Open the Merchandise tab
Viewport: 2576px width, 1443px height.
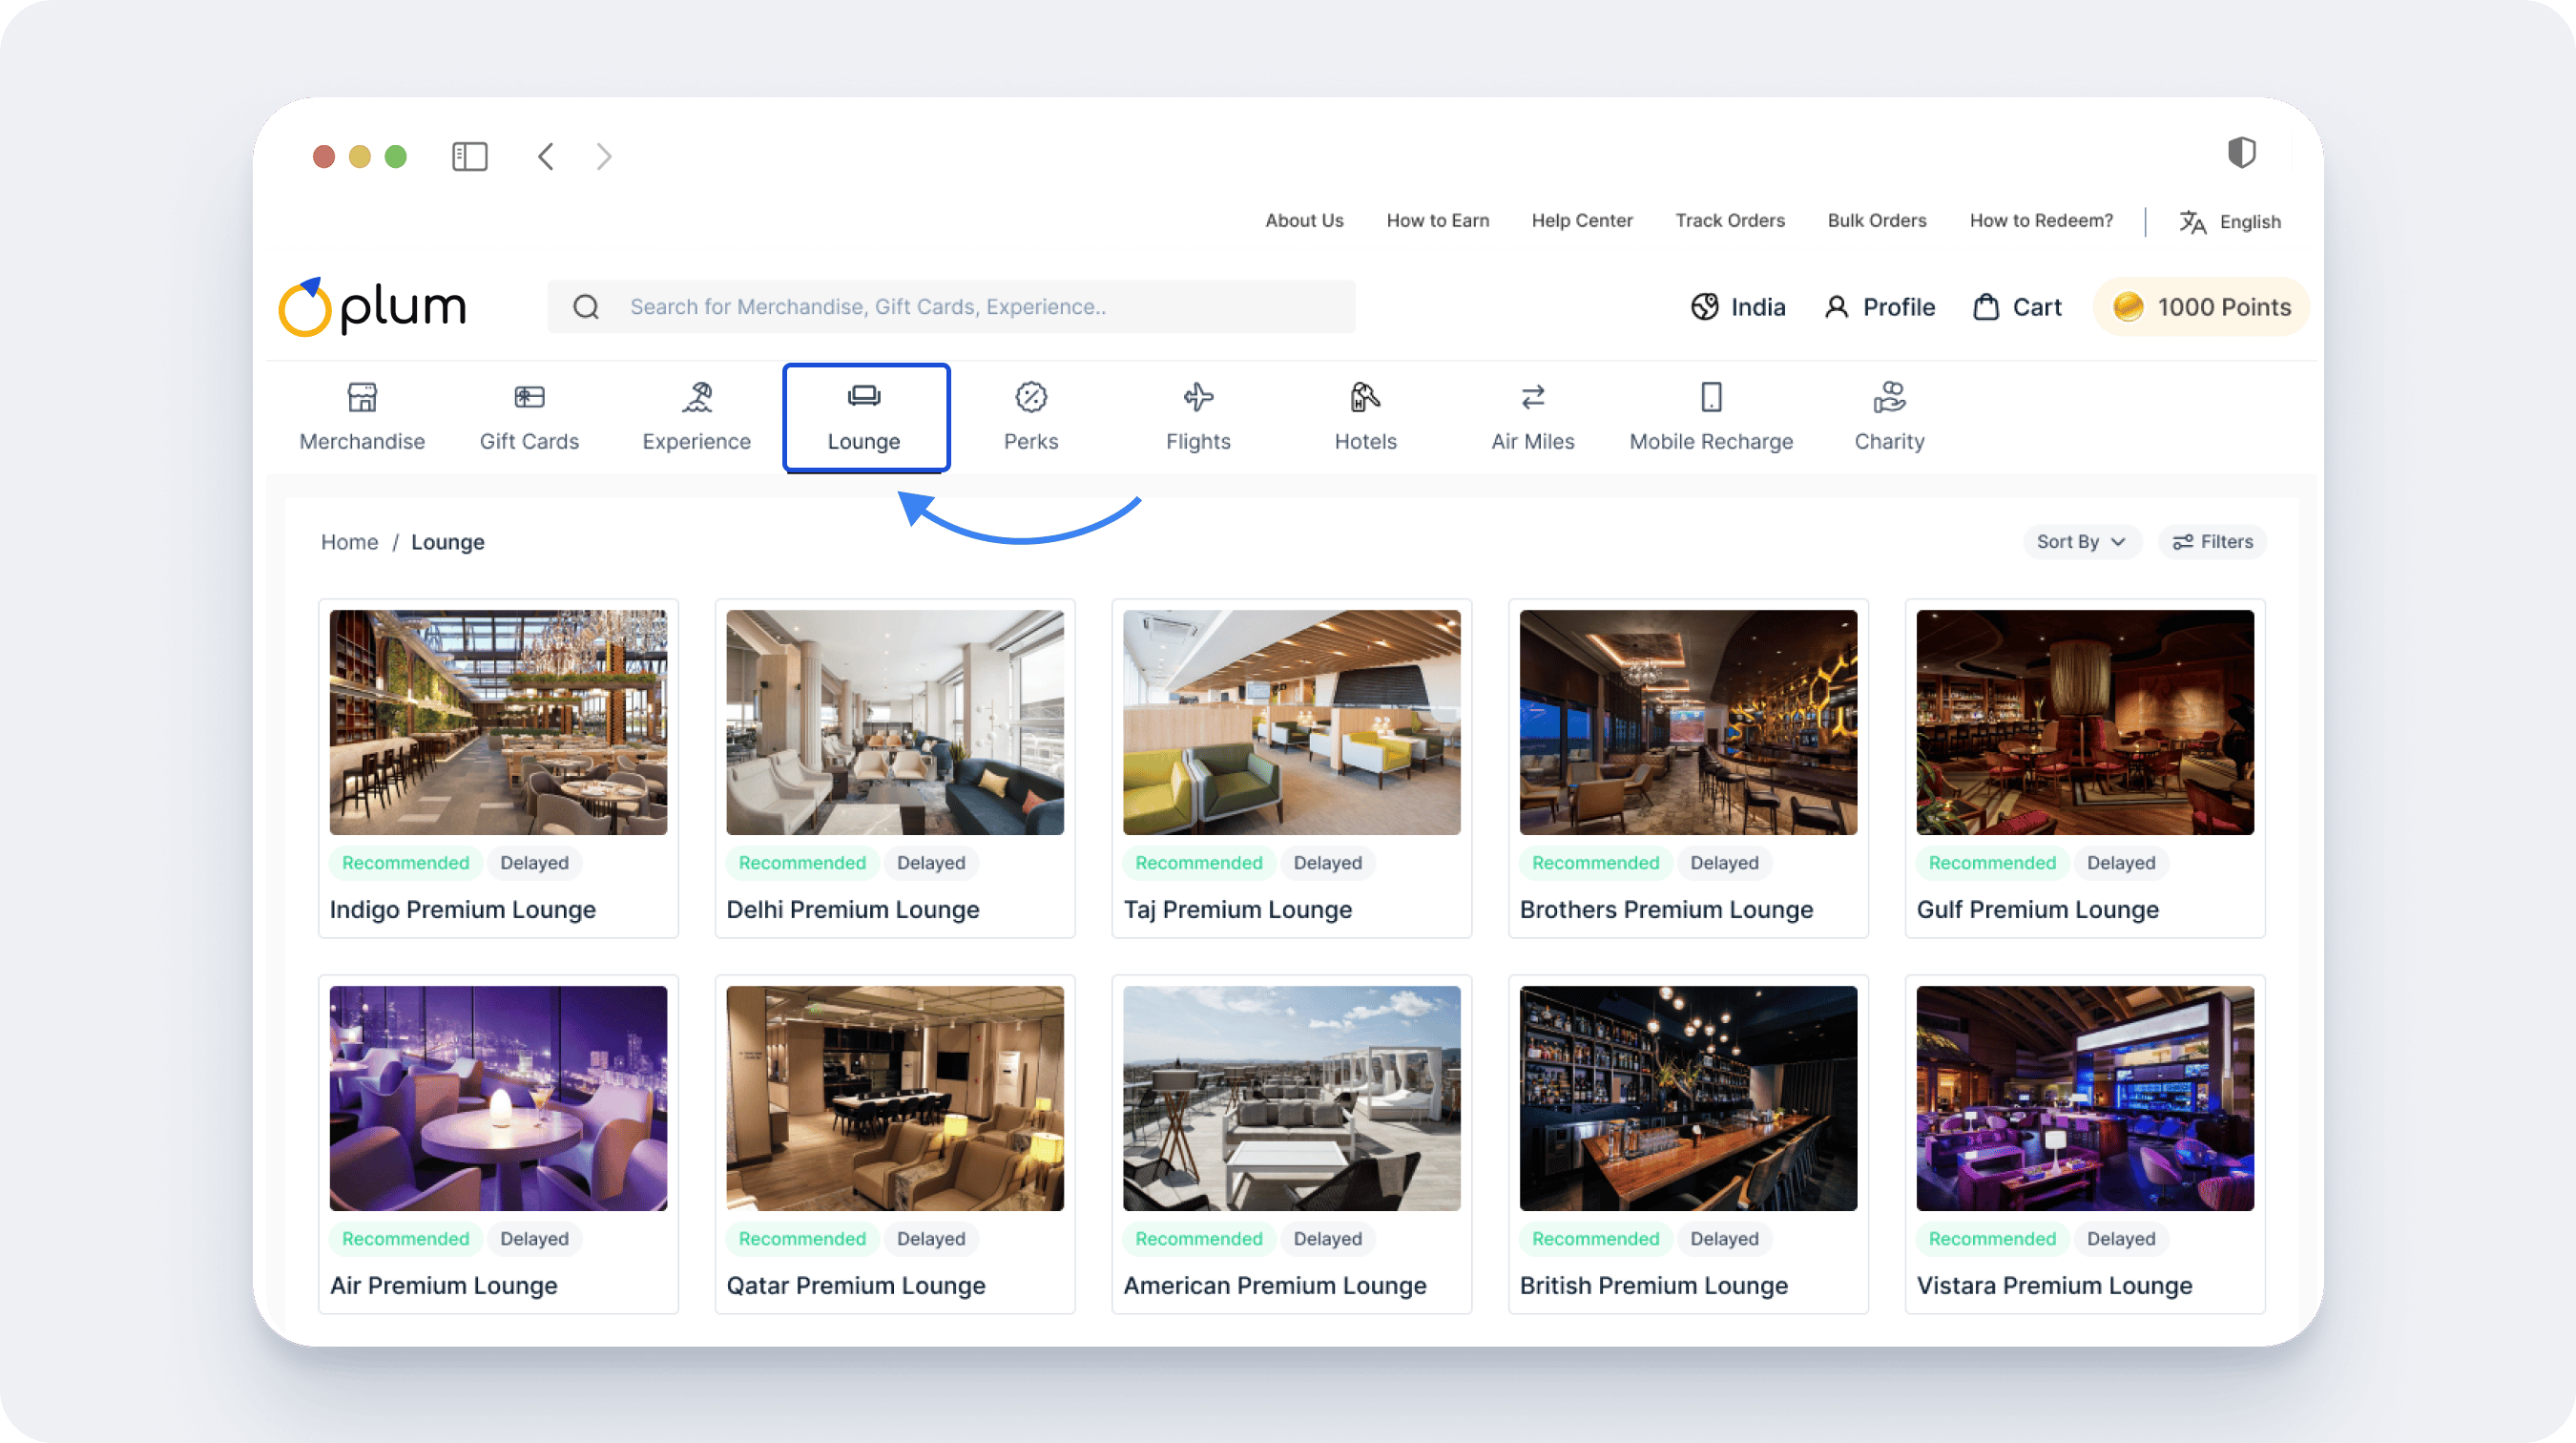pos(362,418)
